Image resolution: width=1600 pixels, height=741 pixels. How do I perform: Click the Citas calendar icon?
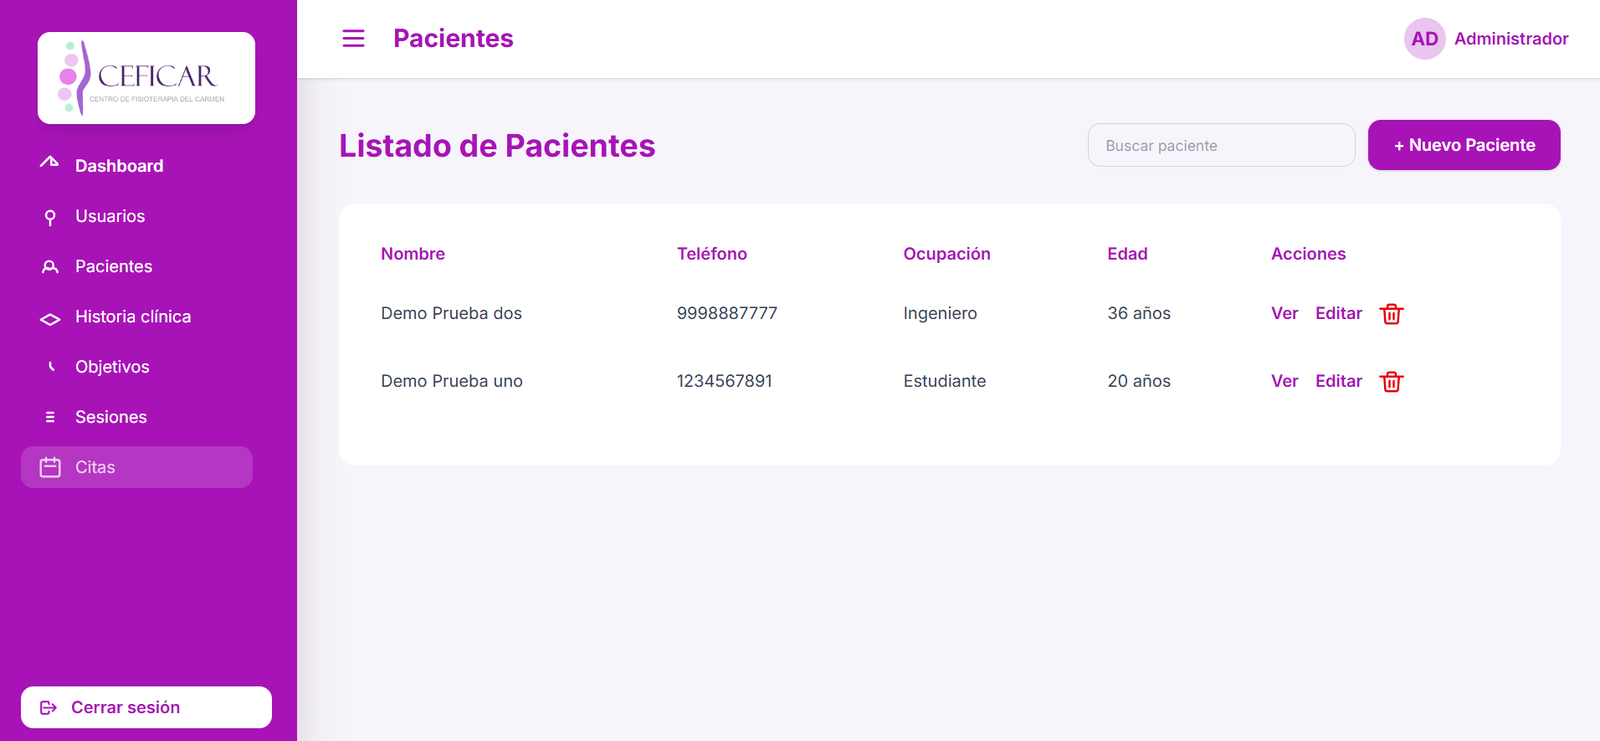coord(50,467)
